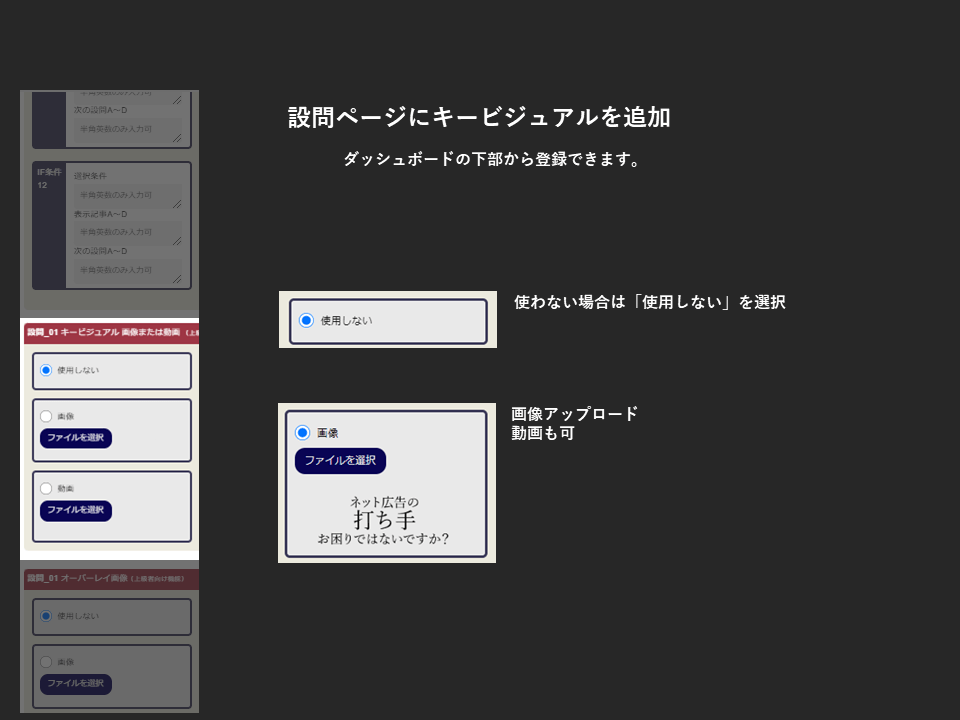Viewport: 960px width, 720px height.
Task: Select 画像 radio in left キービジュアル section
Action: (46, 416)
